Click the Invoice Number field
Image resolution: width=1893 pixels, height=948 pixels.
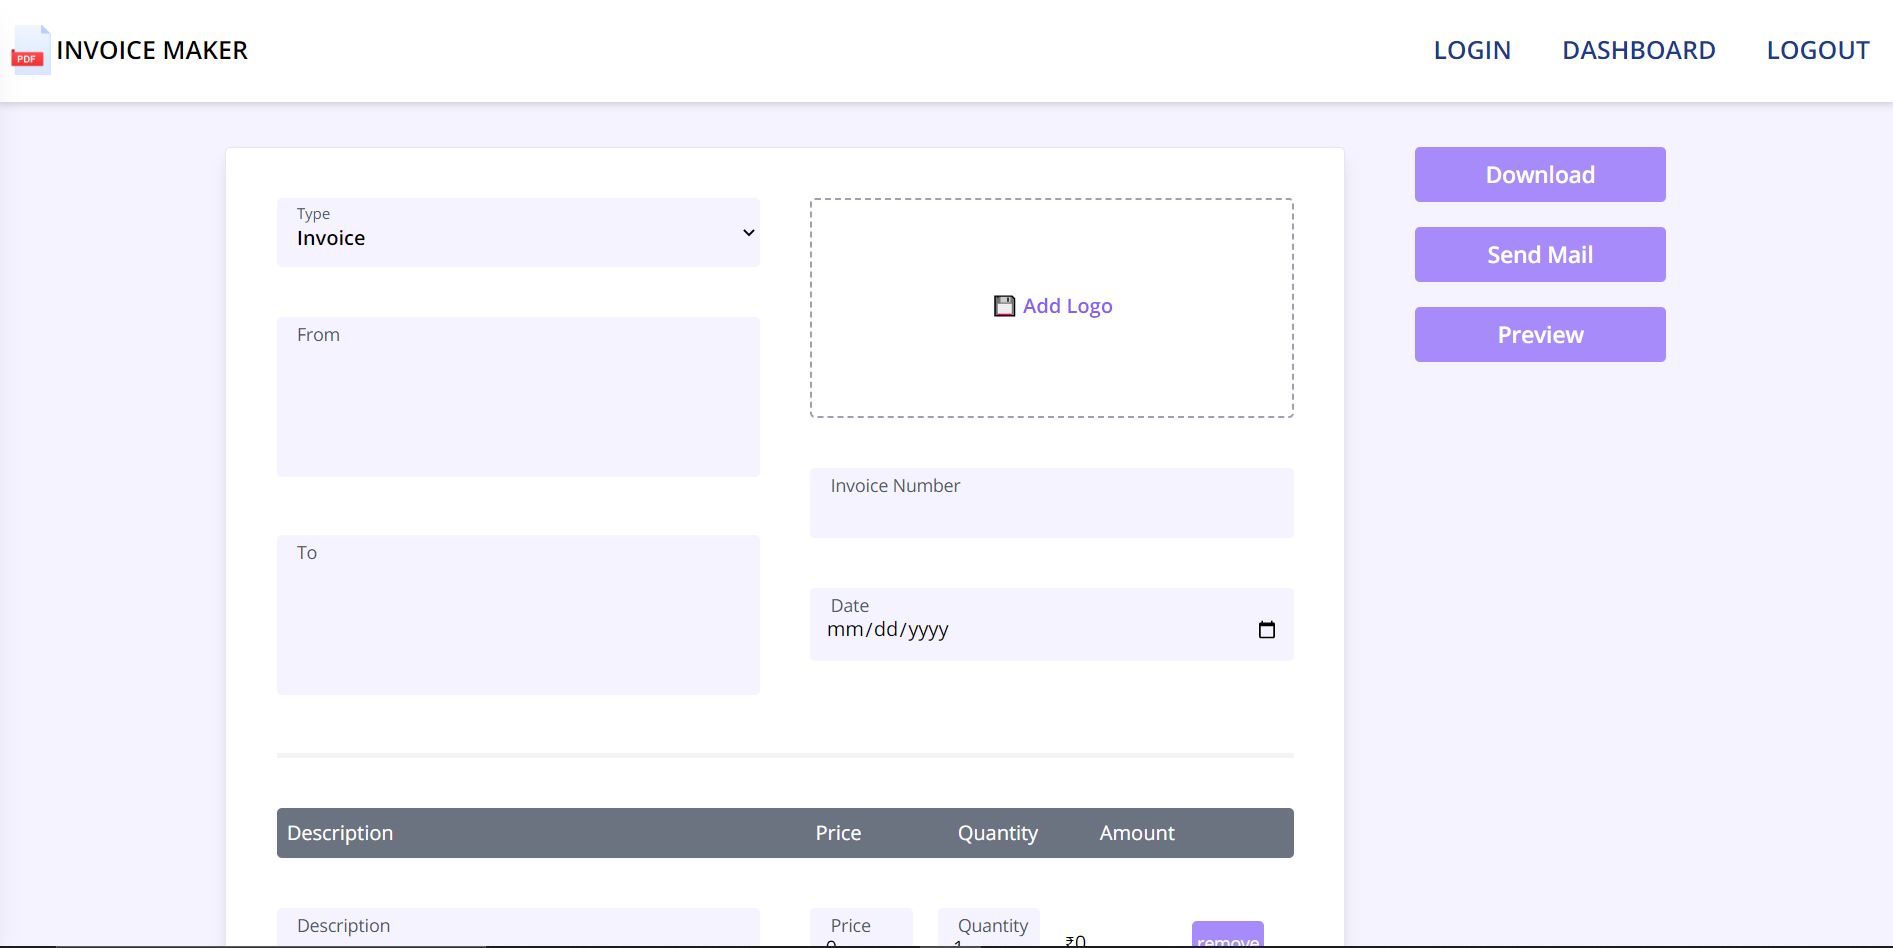[x=1052, y=503]
